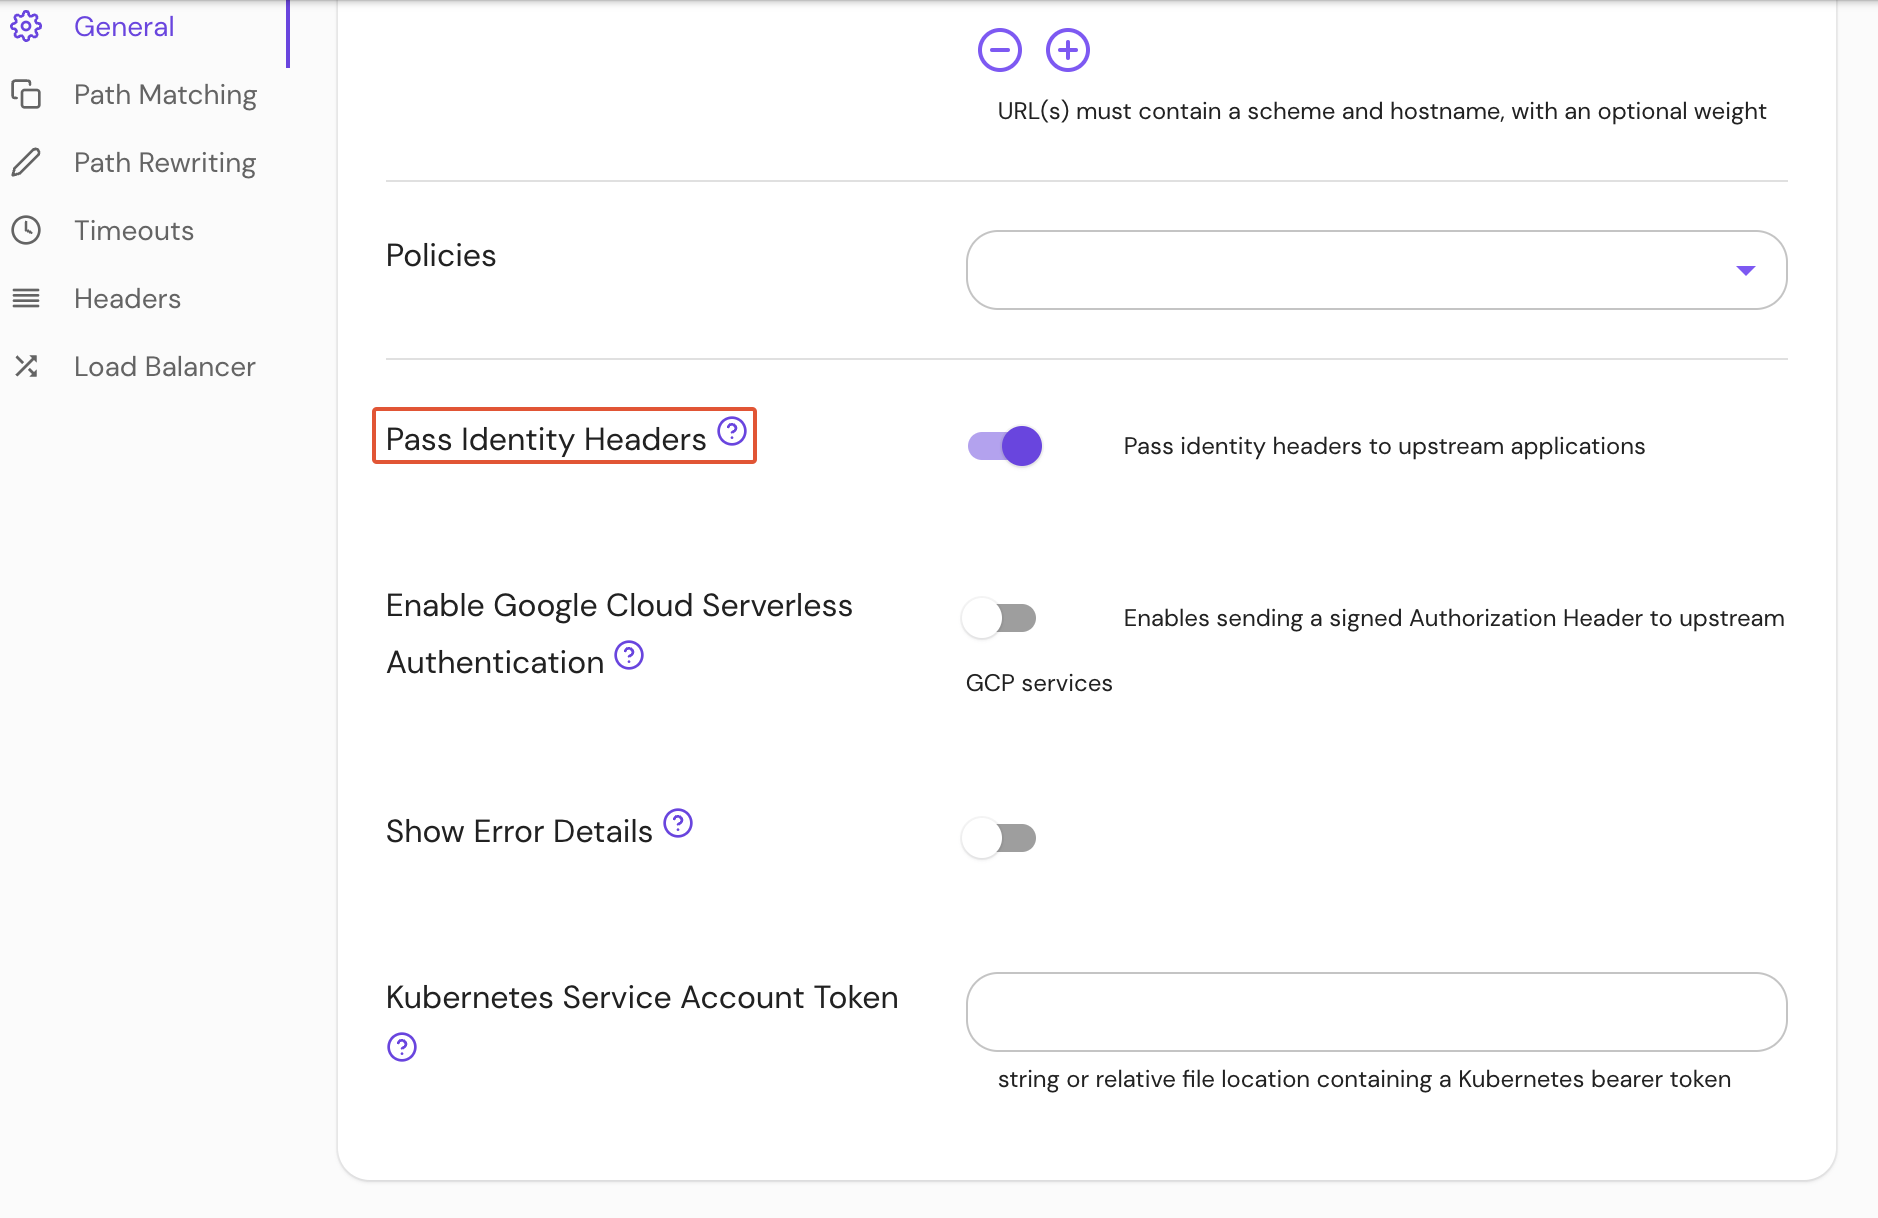Navigate to the Headers section
The image size is (1878, 1218).
point(126,298)
